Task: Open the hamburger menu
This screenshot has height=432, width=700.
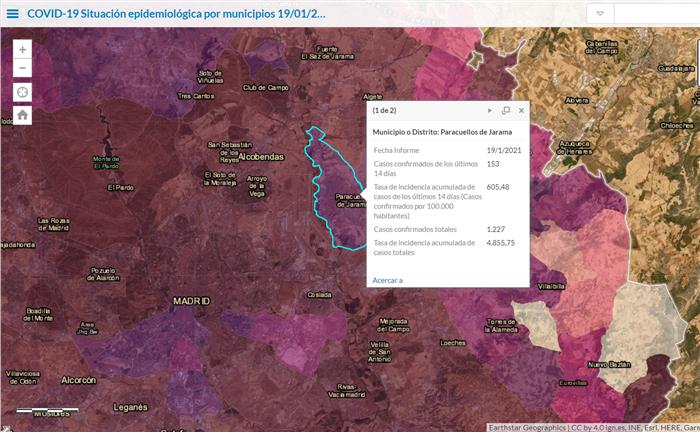Action: click(12, 14)
